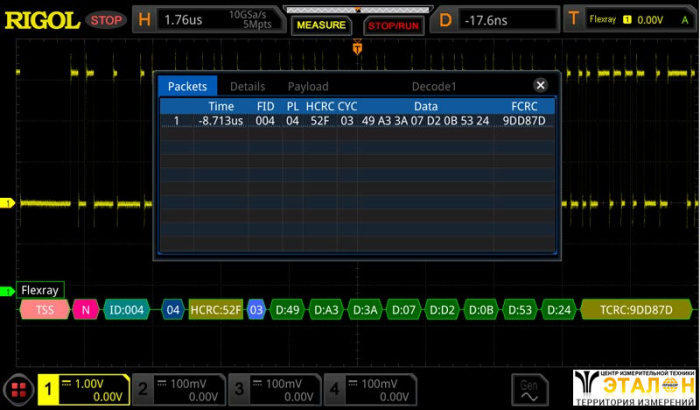Screen dimensions: 700x410
Task: Open the Payload tab
Action: [x=308, y=87]
